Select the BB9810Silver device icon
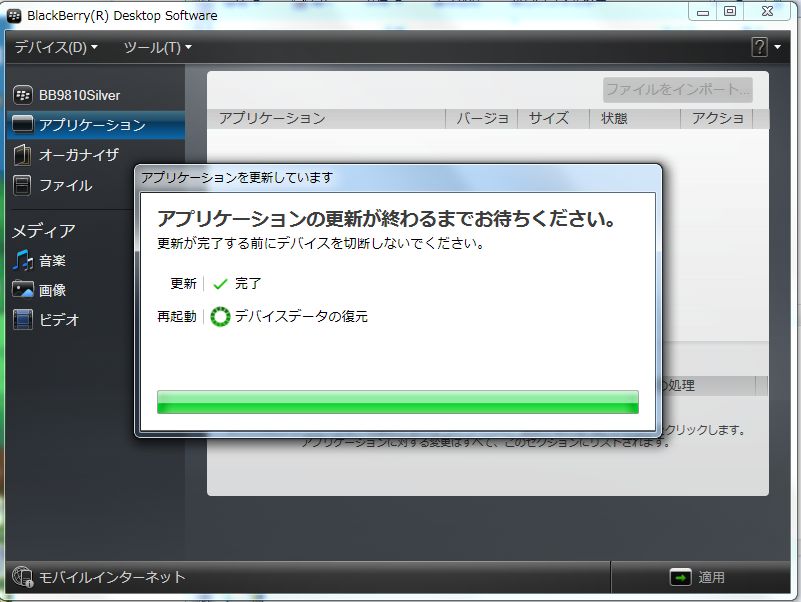Image resolution: width=801 pixels, height=602 pixels. pos(22,95)
